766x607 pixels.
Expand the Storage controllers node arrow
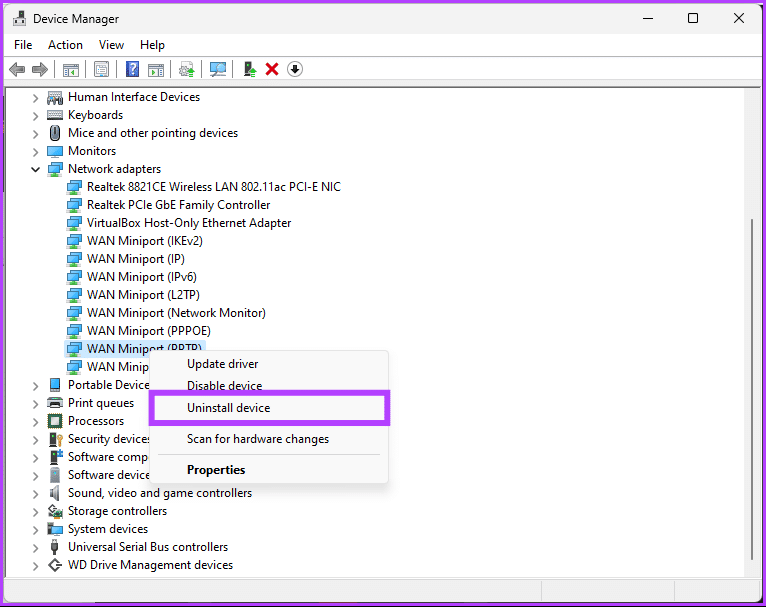[35, 512]
